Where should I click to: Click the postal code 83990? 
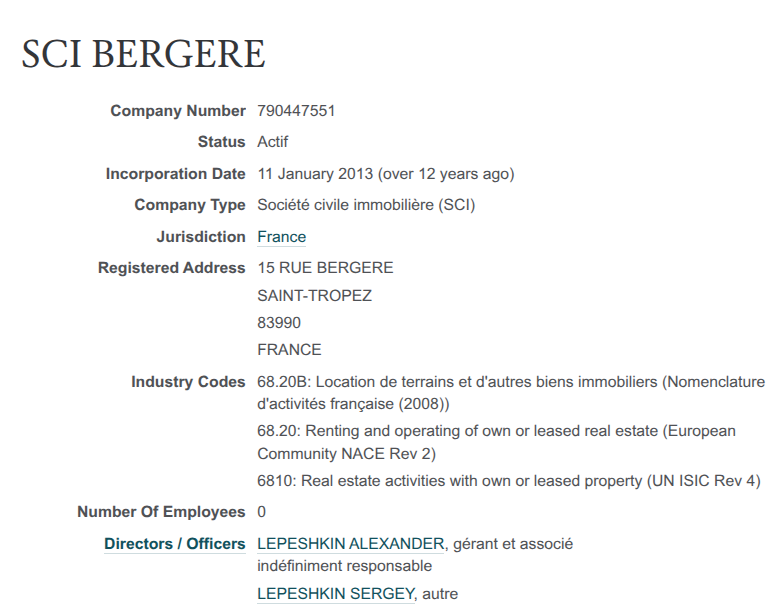pyautogui.click(x=279, y=323)
